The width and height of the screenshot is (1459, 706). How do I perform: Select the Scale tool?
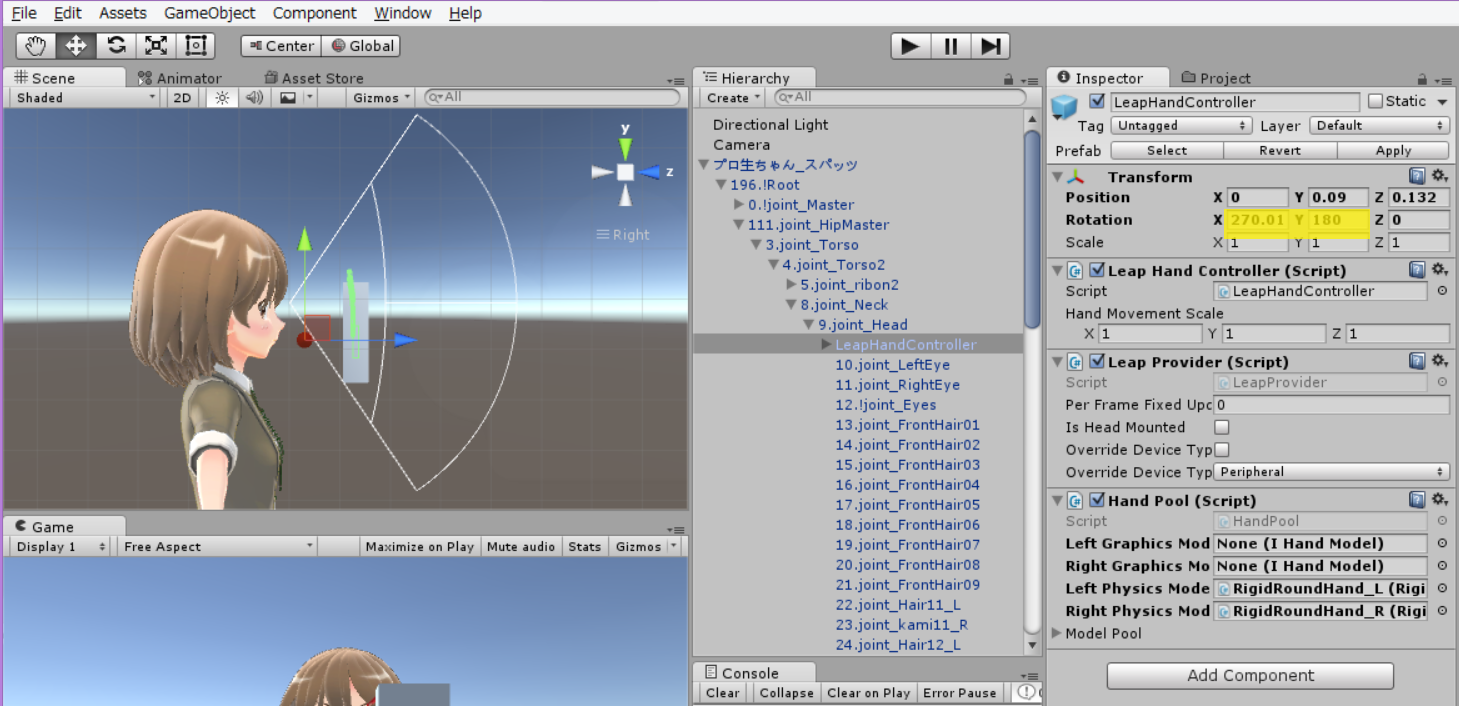click(x=154, y=45)
